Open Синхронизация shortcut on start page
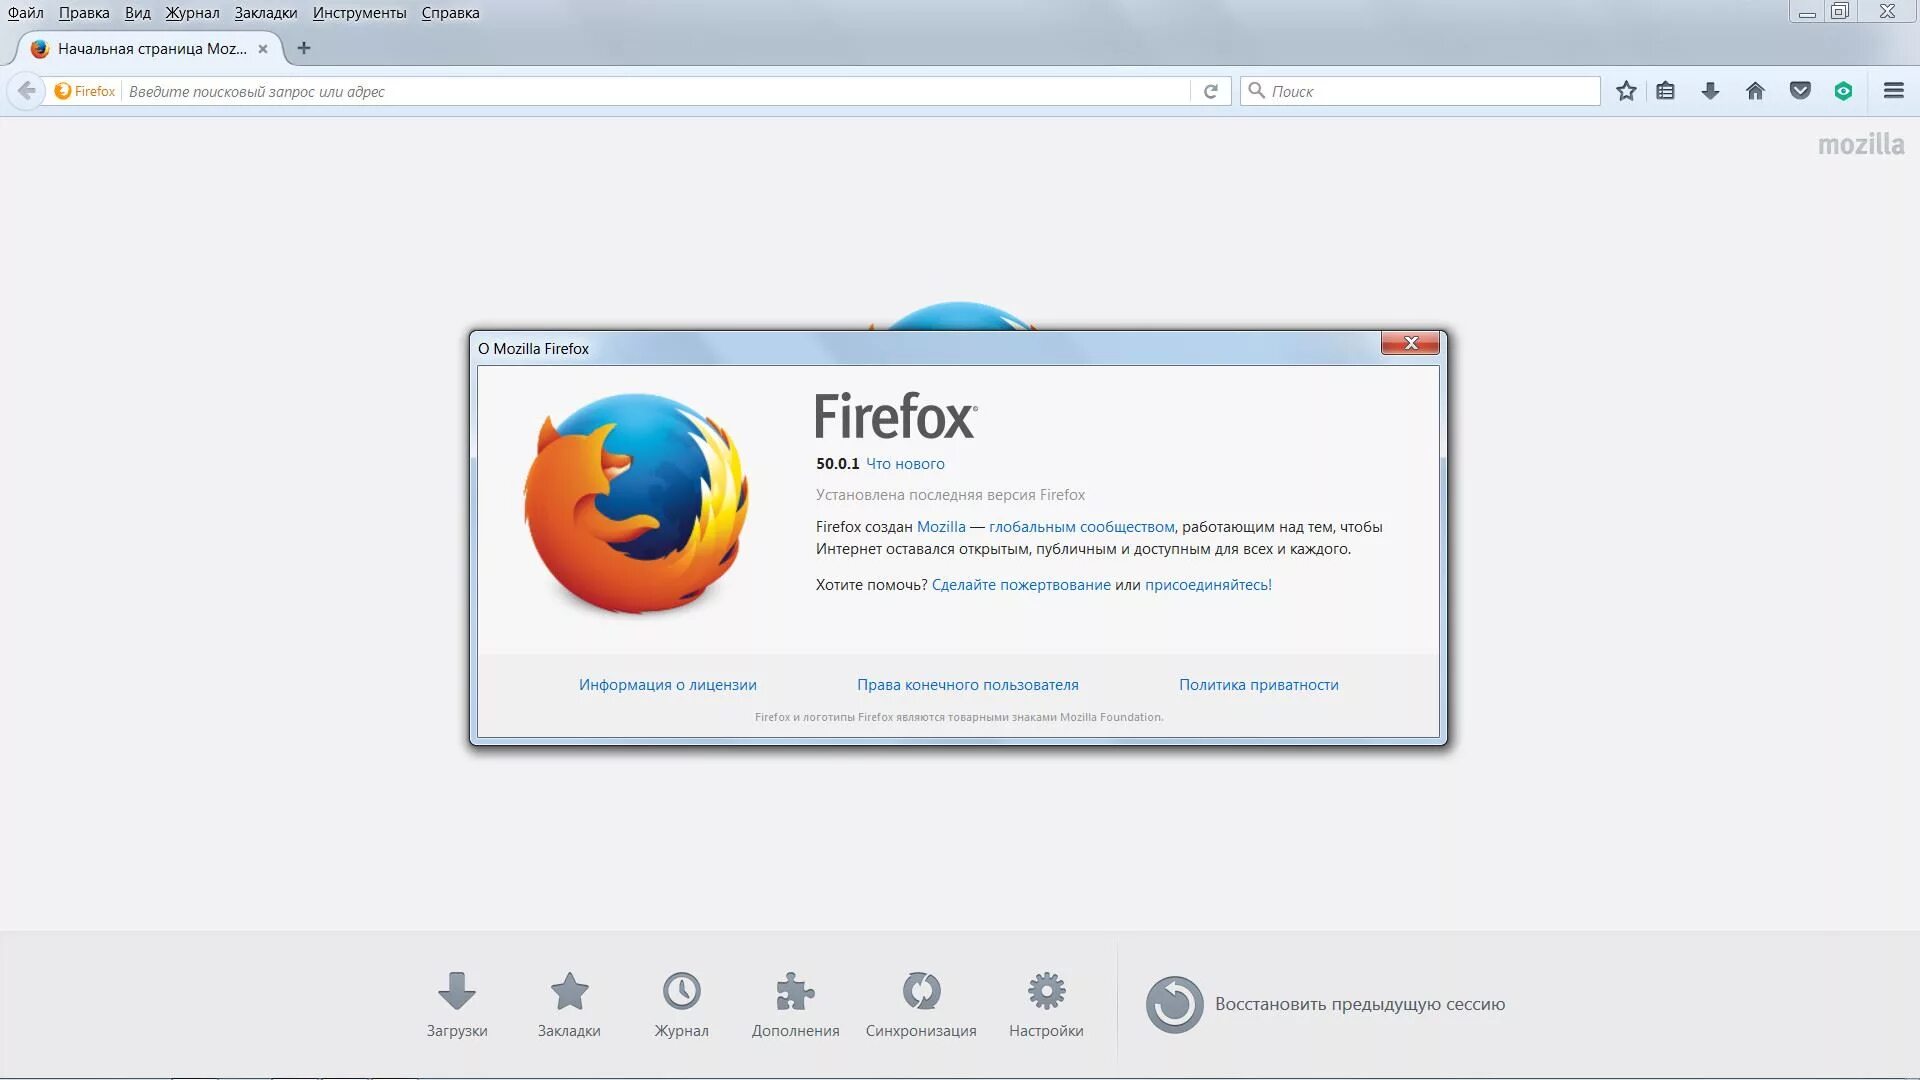This screenshot has height=1080, width=1920. click(921, 1004)
